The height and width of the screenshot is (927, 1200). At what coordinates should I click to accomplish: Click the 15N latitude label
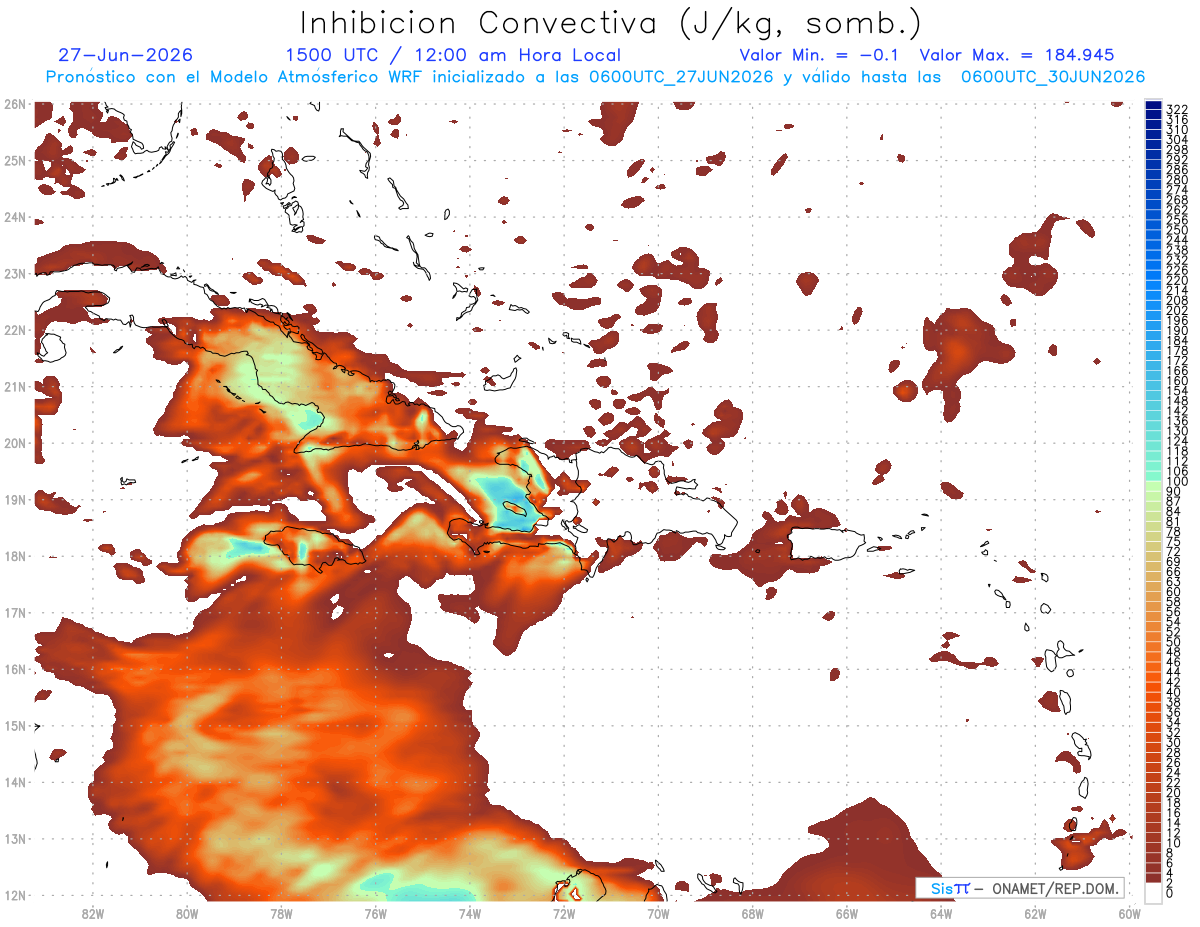coord(14,725)
